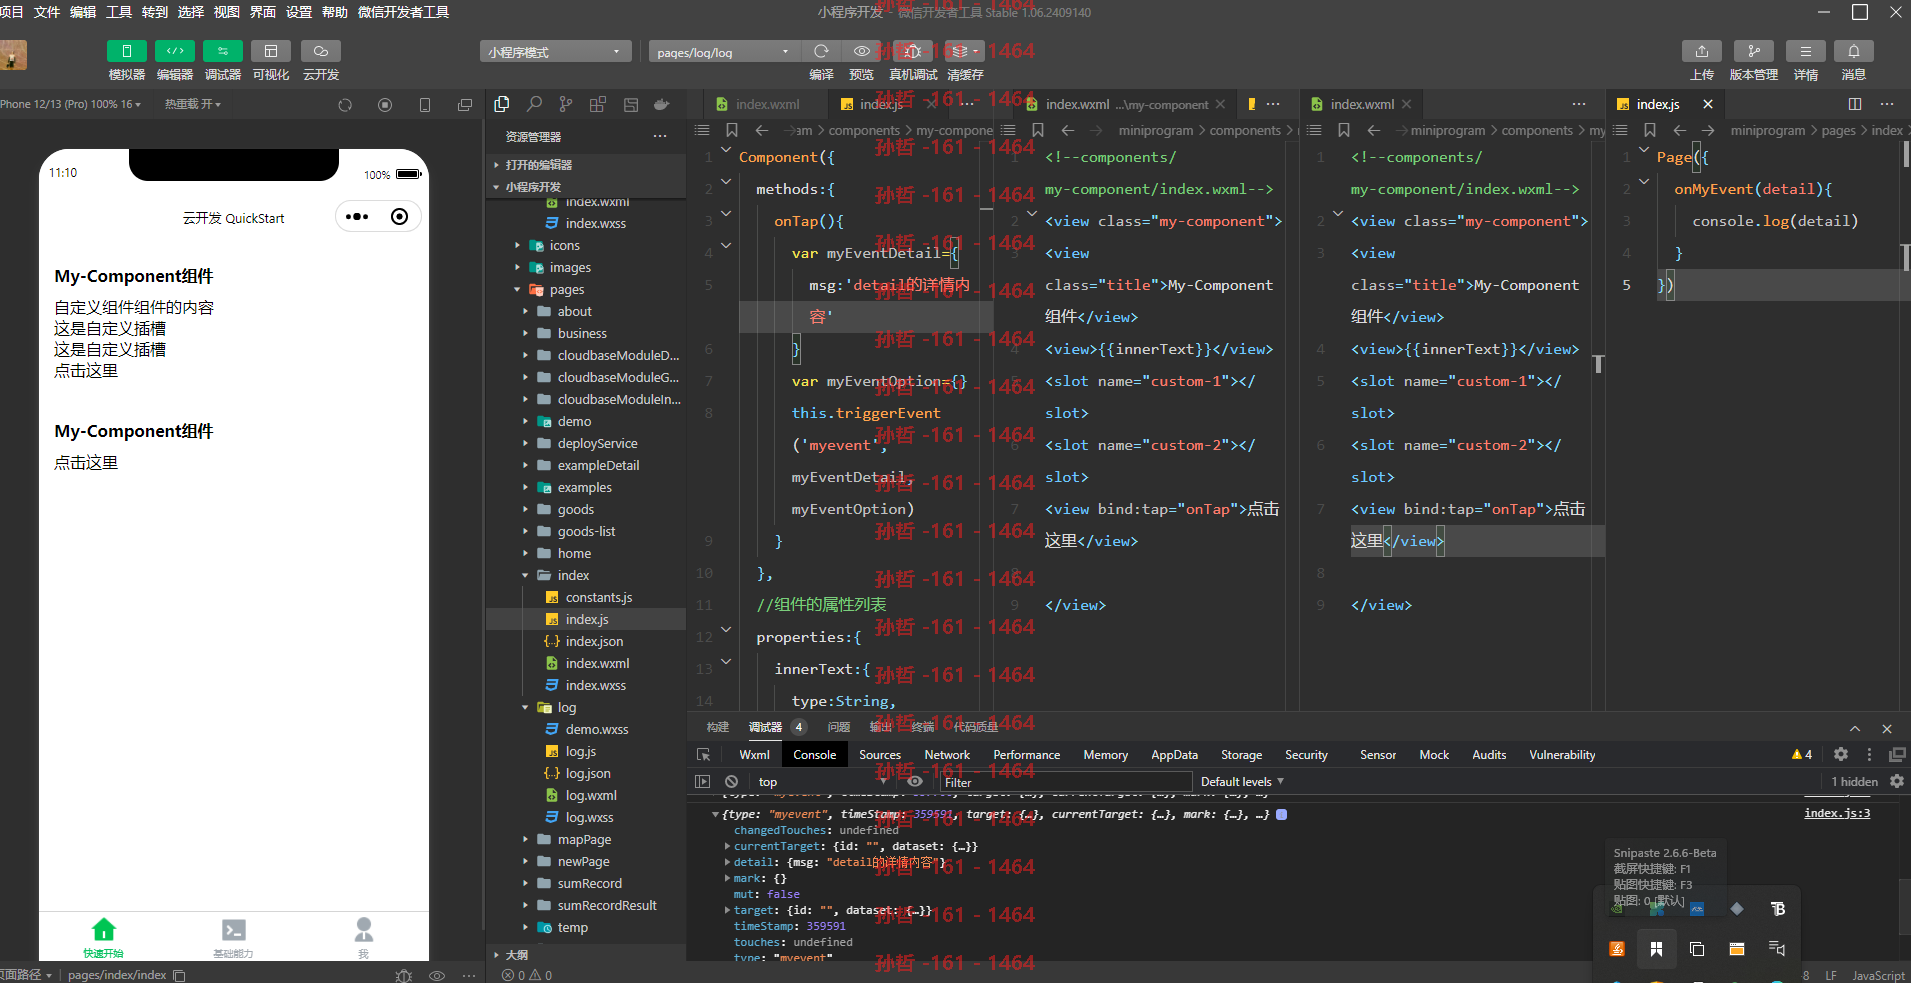The height and width of the screenshot is (983, 1911).
Task: Switch to the AppData devtools tab
Action: point(1174,755)
